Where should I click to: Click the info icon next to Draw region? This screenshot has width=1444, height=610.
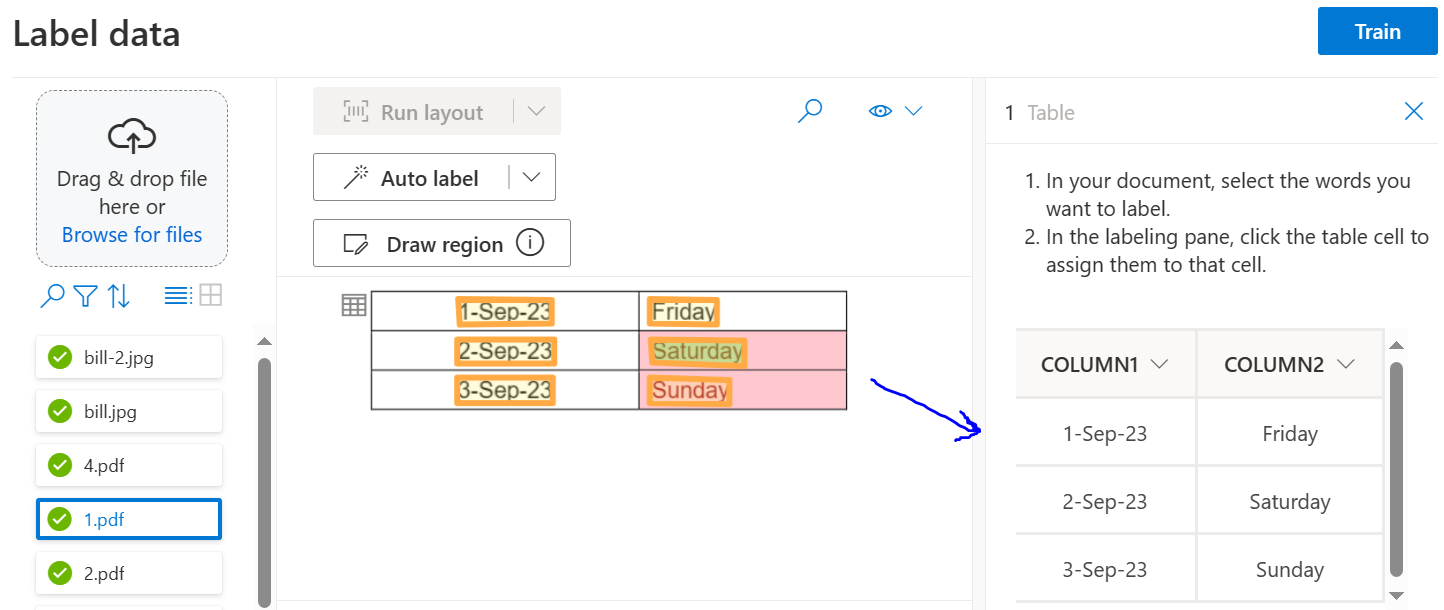tap(530, 242)
